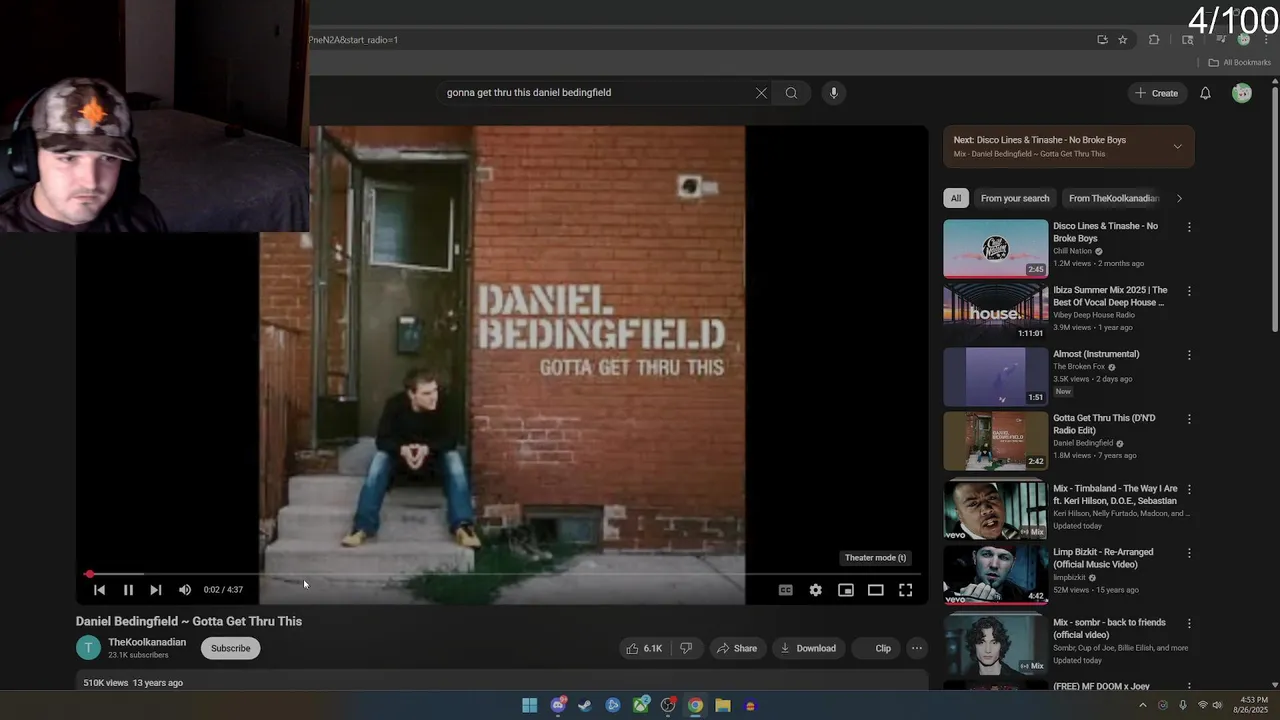
Task: Select the From TheKoolkanadian chip
Action: click(x=1113, y=198)
